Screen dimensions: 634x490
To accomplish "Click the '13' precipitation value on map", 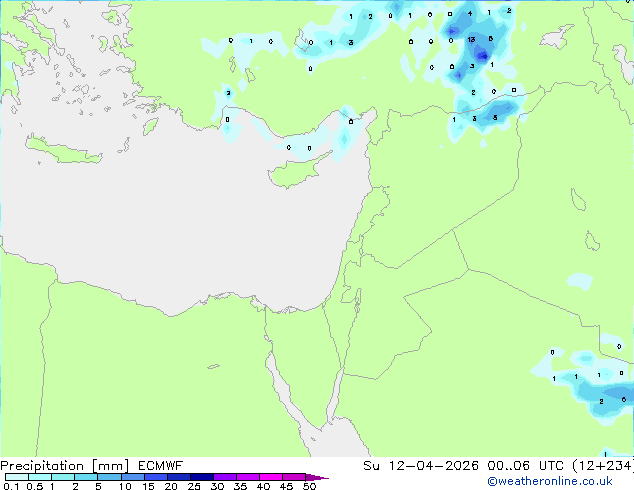I will (x=471, y=40).
